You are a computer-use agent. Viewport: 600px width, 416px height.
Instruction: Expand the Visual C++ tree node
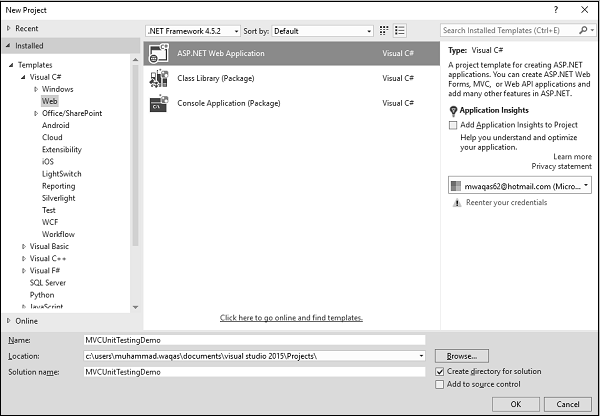point(24,258)
